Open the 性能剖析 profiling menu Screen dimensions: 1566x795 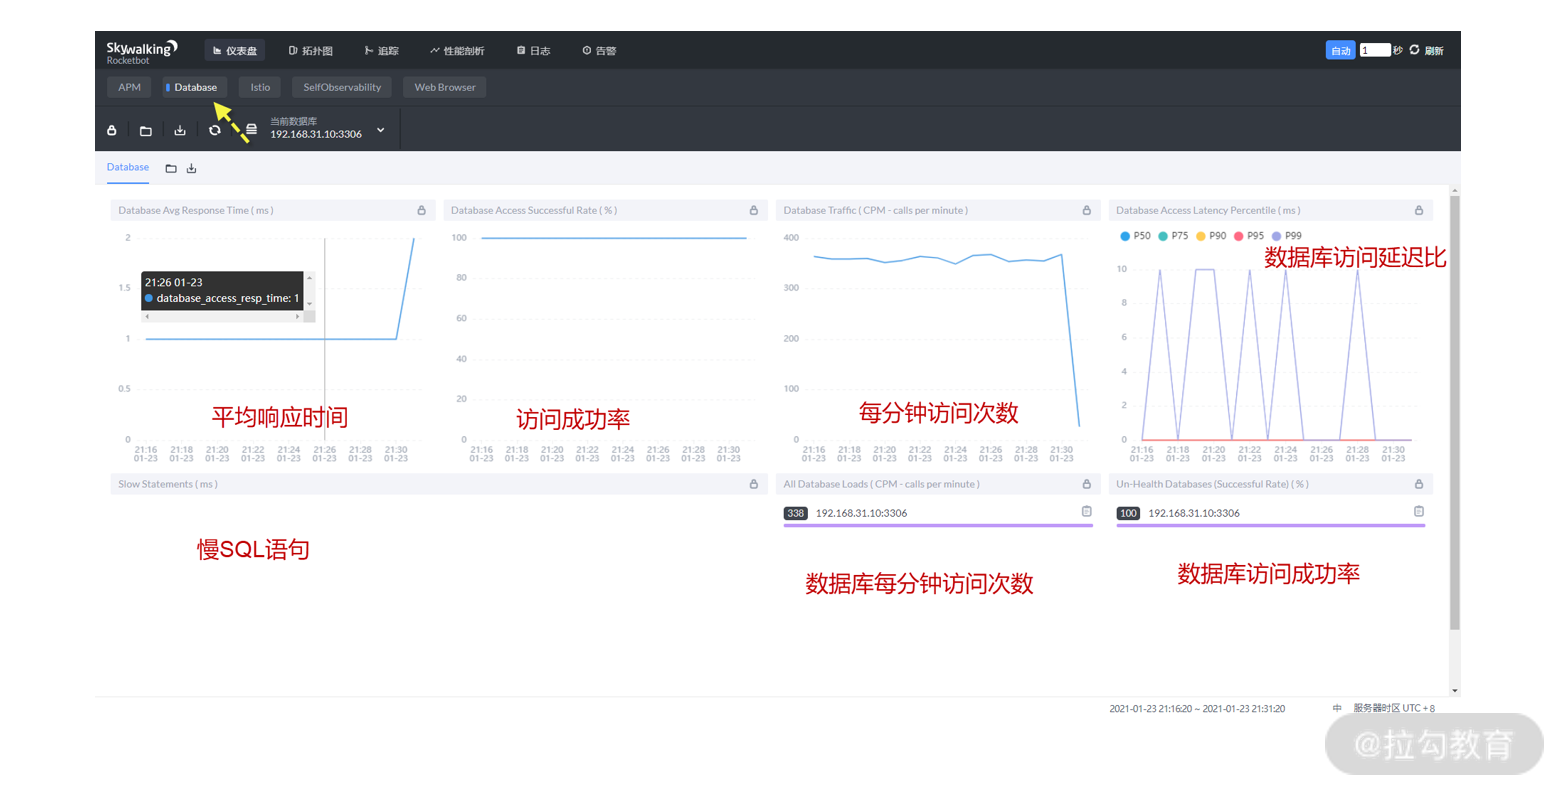tap(457, 51)
